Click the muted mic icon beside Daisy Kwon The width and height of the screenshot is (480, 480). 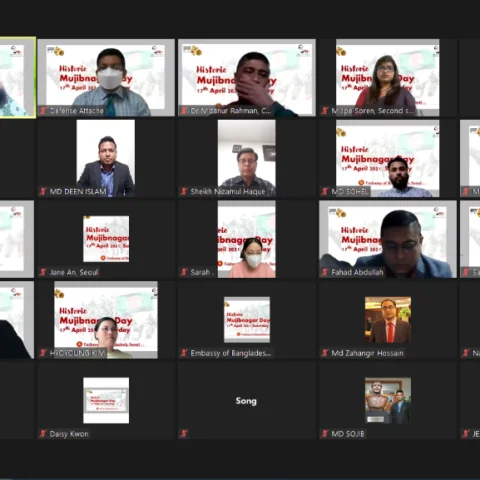(43, 433)
